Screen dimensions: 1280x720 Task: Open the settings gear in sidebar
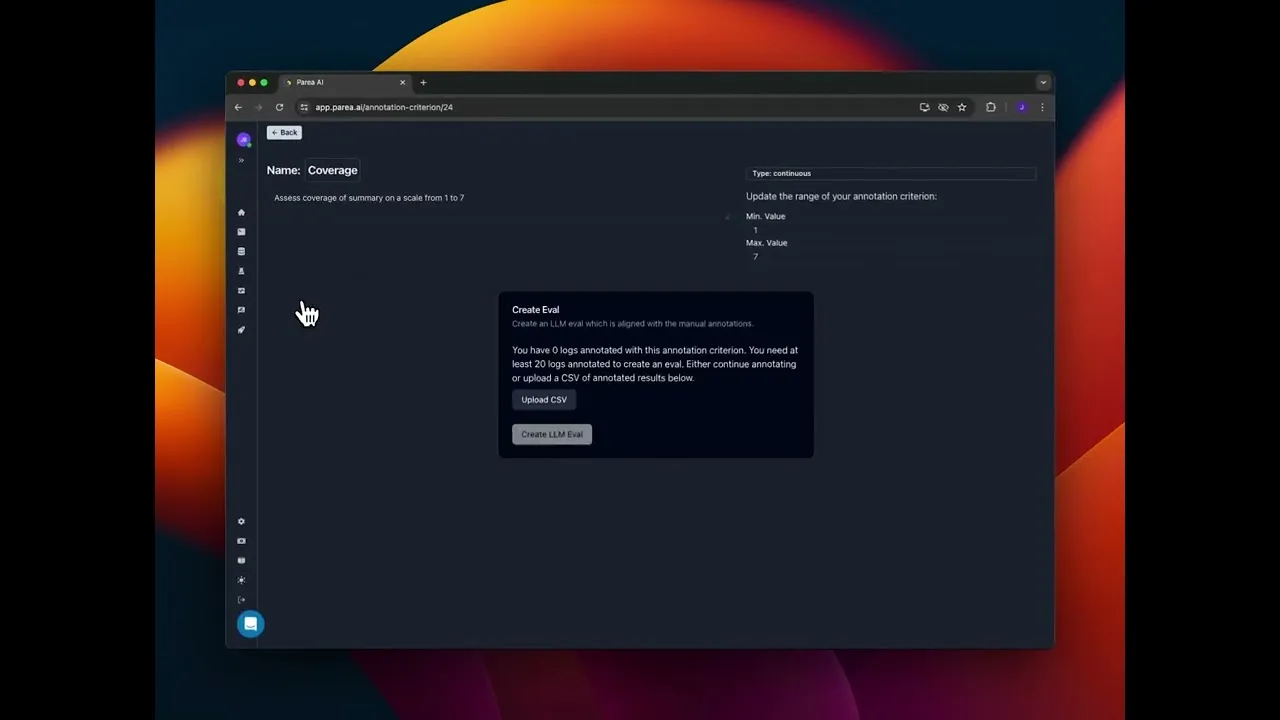[x=241, y=521]
